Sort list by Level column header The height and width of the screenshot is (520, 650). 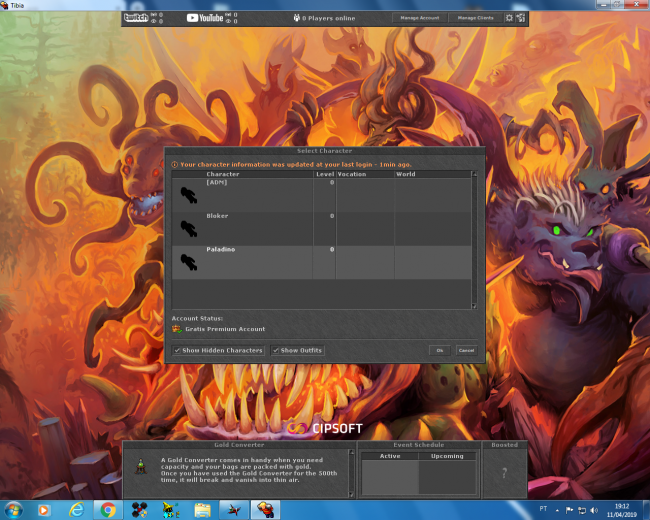pyautogui.click(x=325, y=174)
